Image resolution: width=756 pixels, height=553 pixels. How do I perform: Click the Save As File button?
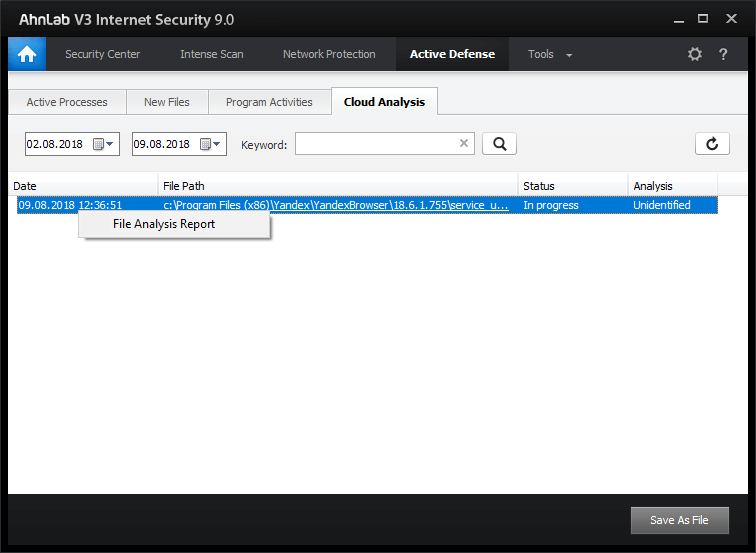(x=679, y=520)
